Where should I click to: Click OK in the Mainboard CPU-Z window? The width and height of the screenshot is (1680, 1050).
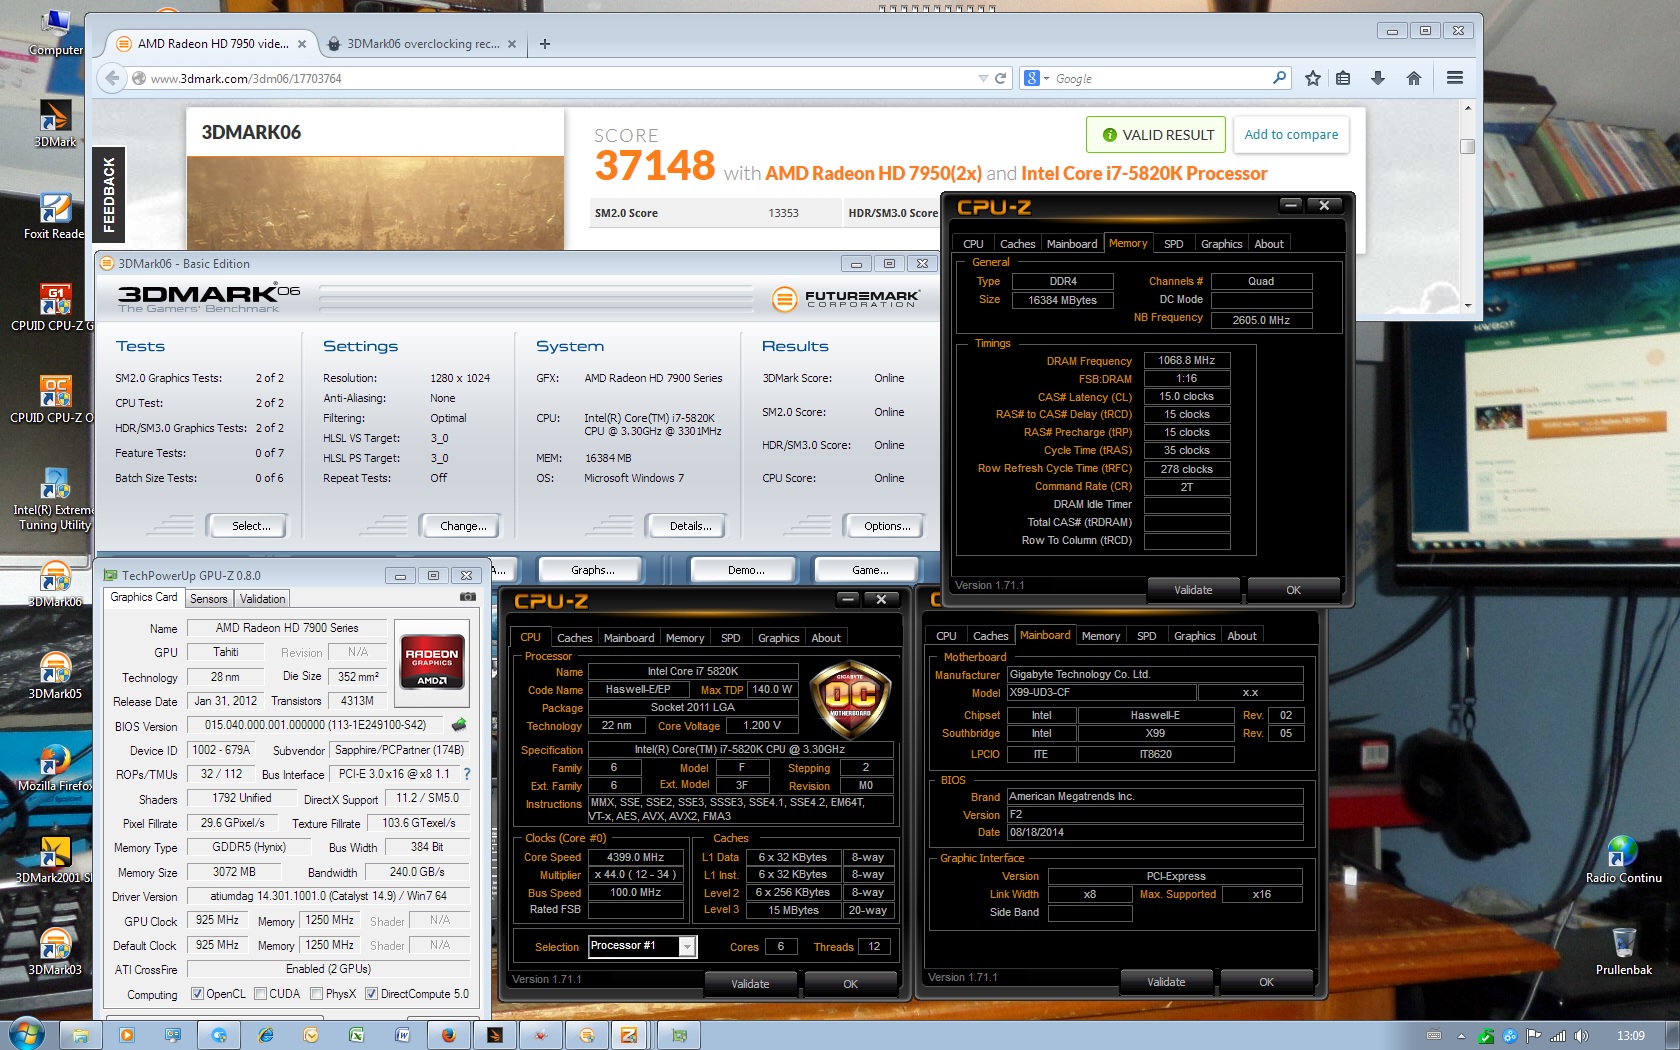1266,982
